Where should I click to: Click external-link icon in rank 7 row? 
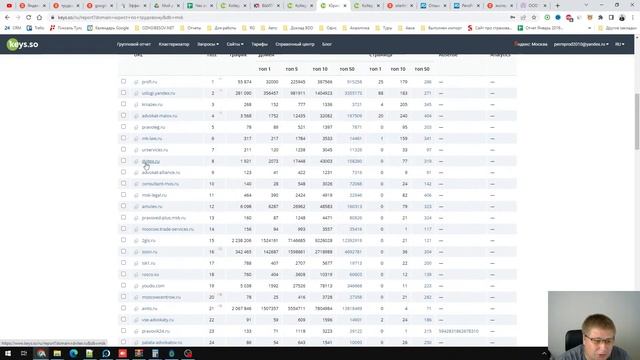(x=136, y=150)
